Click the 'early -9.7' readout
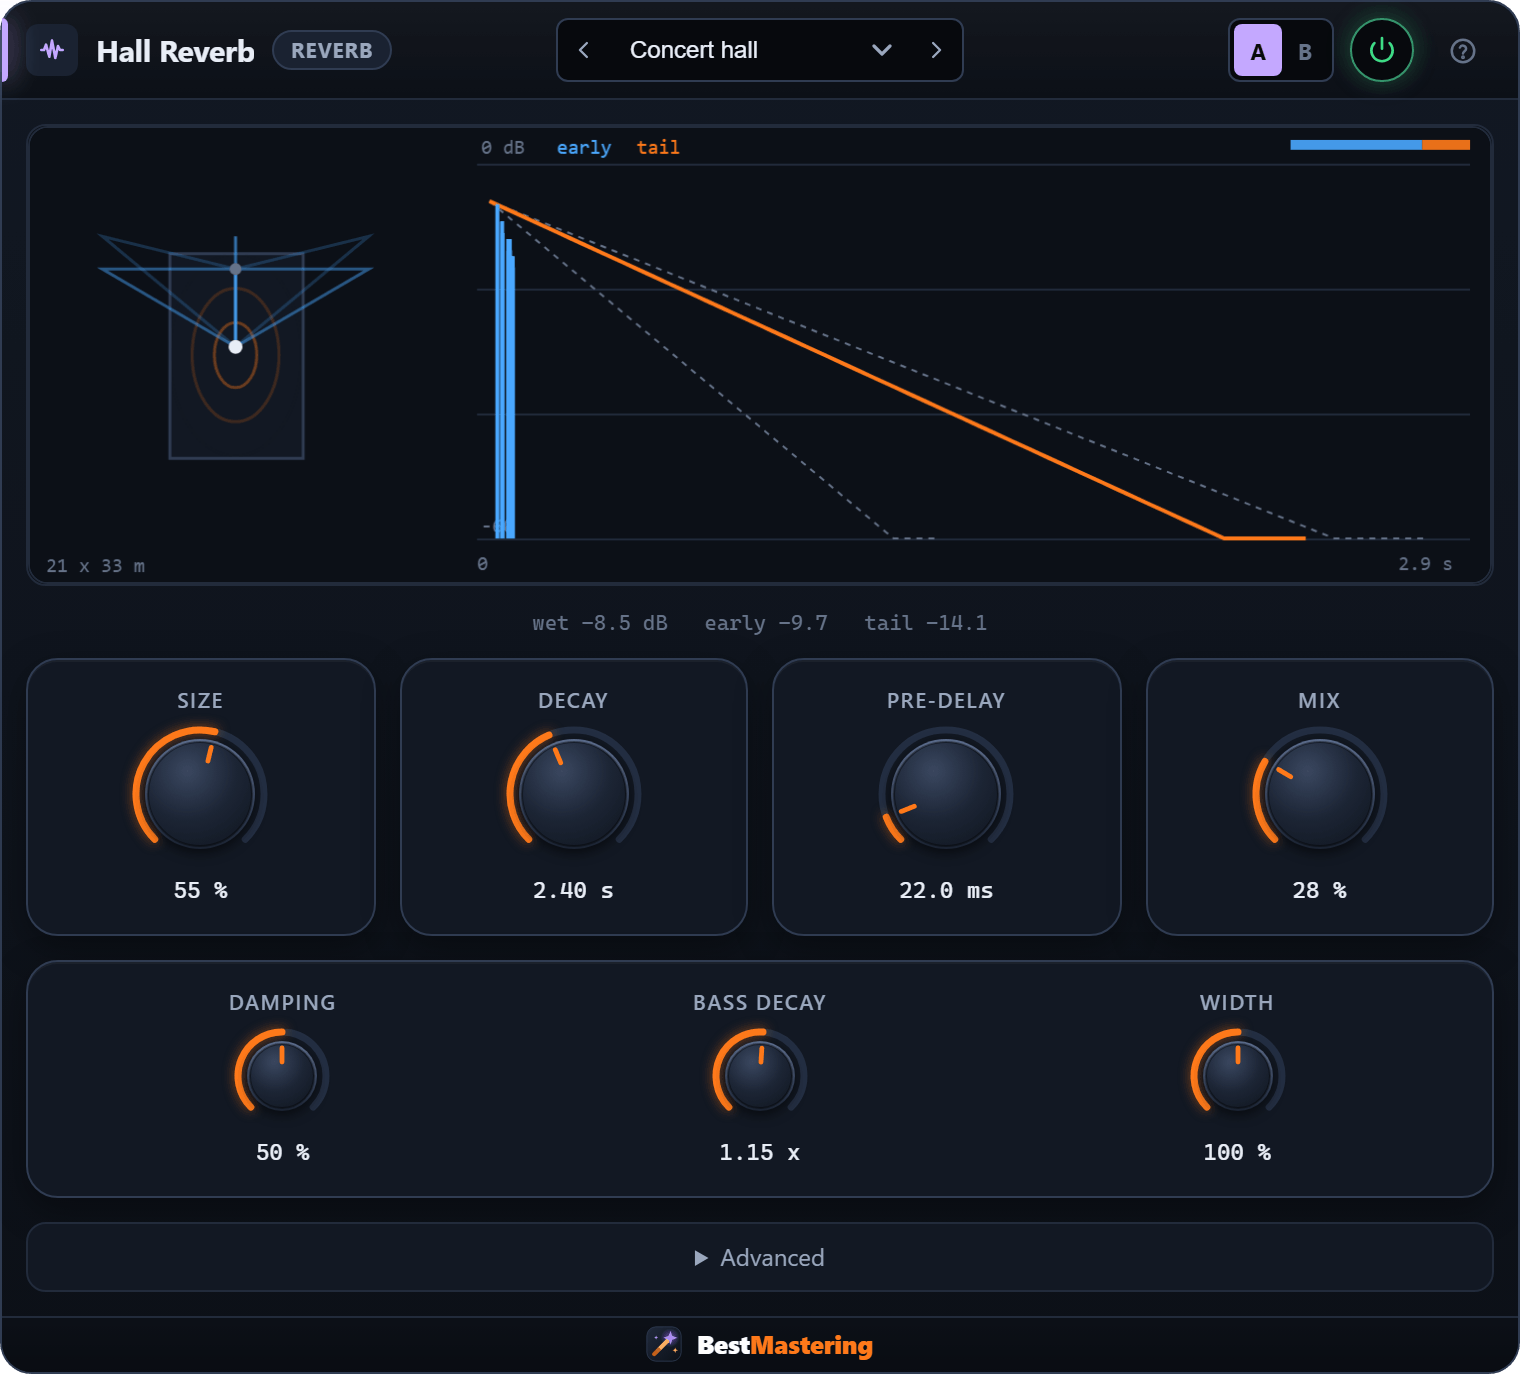This screenshot has width=1520, height=1374. [766, 623]
